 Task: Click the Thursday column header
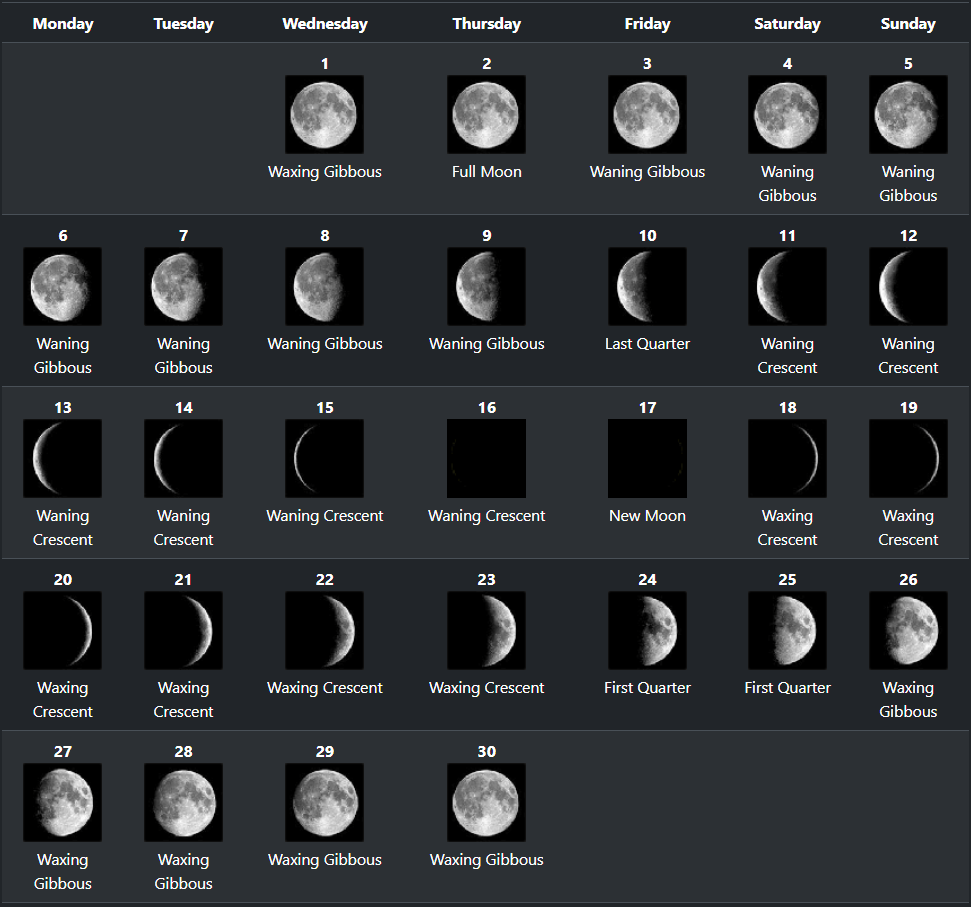486,24
